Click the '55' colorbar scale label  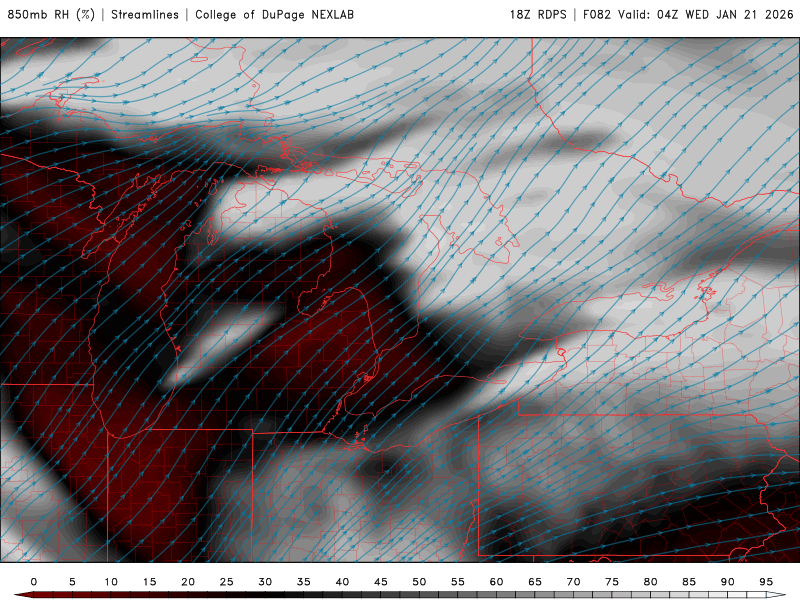458,582
